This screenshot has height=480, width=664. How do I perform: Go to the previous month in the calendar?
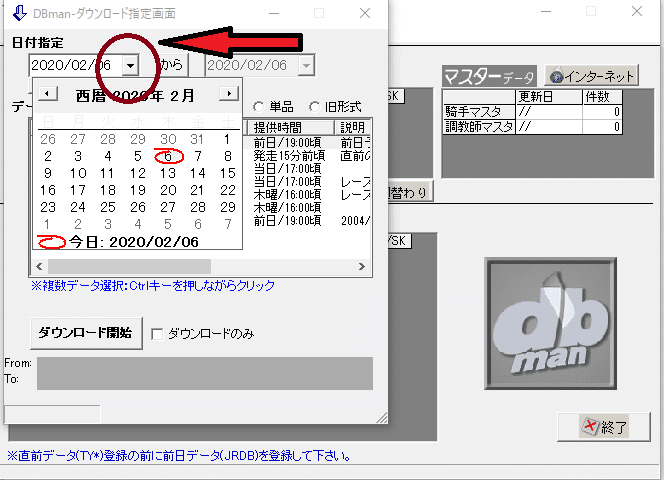tap(48, 93)
